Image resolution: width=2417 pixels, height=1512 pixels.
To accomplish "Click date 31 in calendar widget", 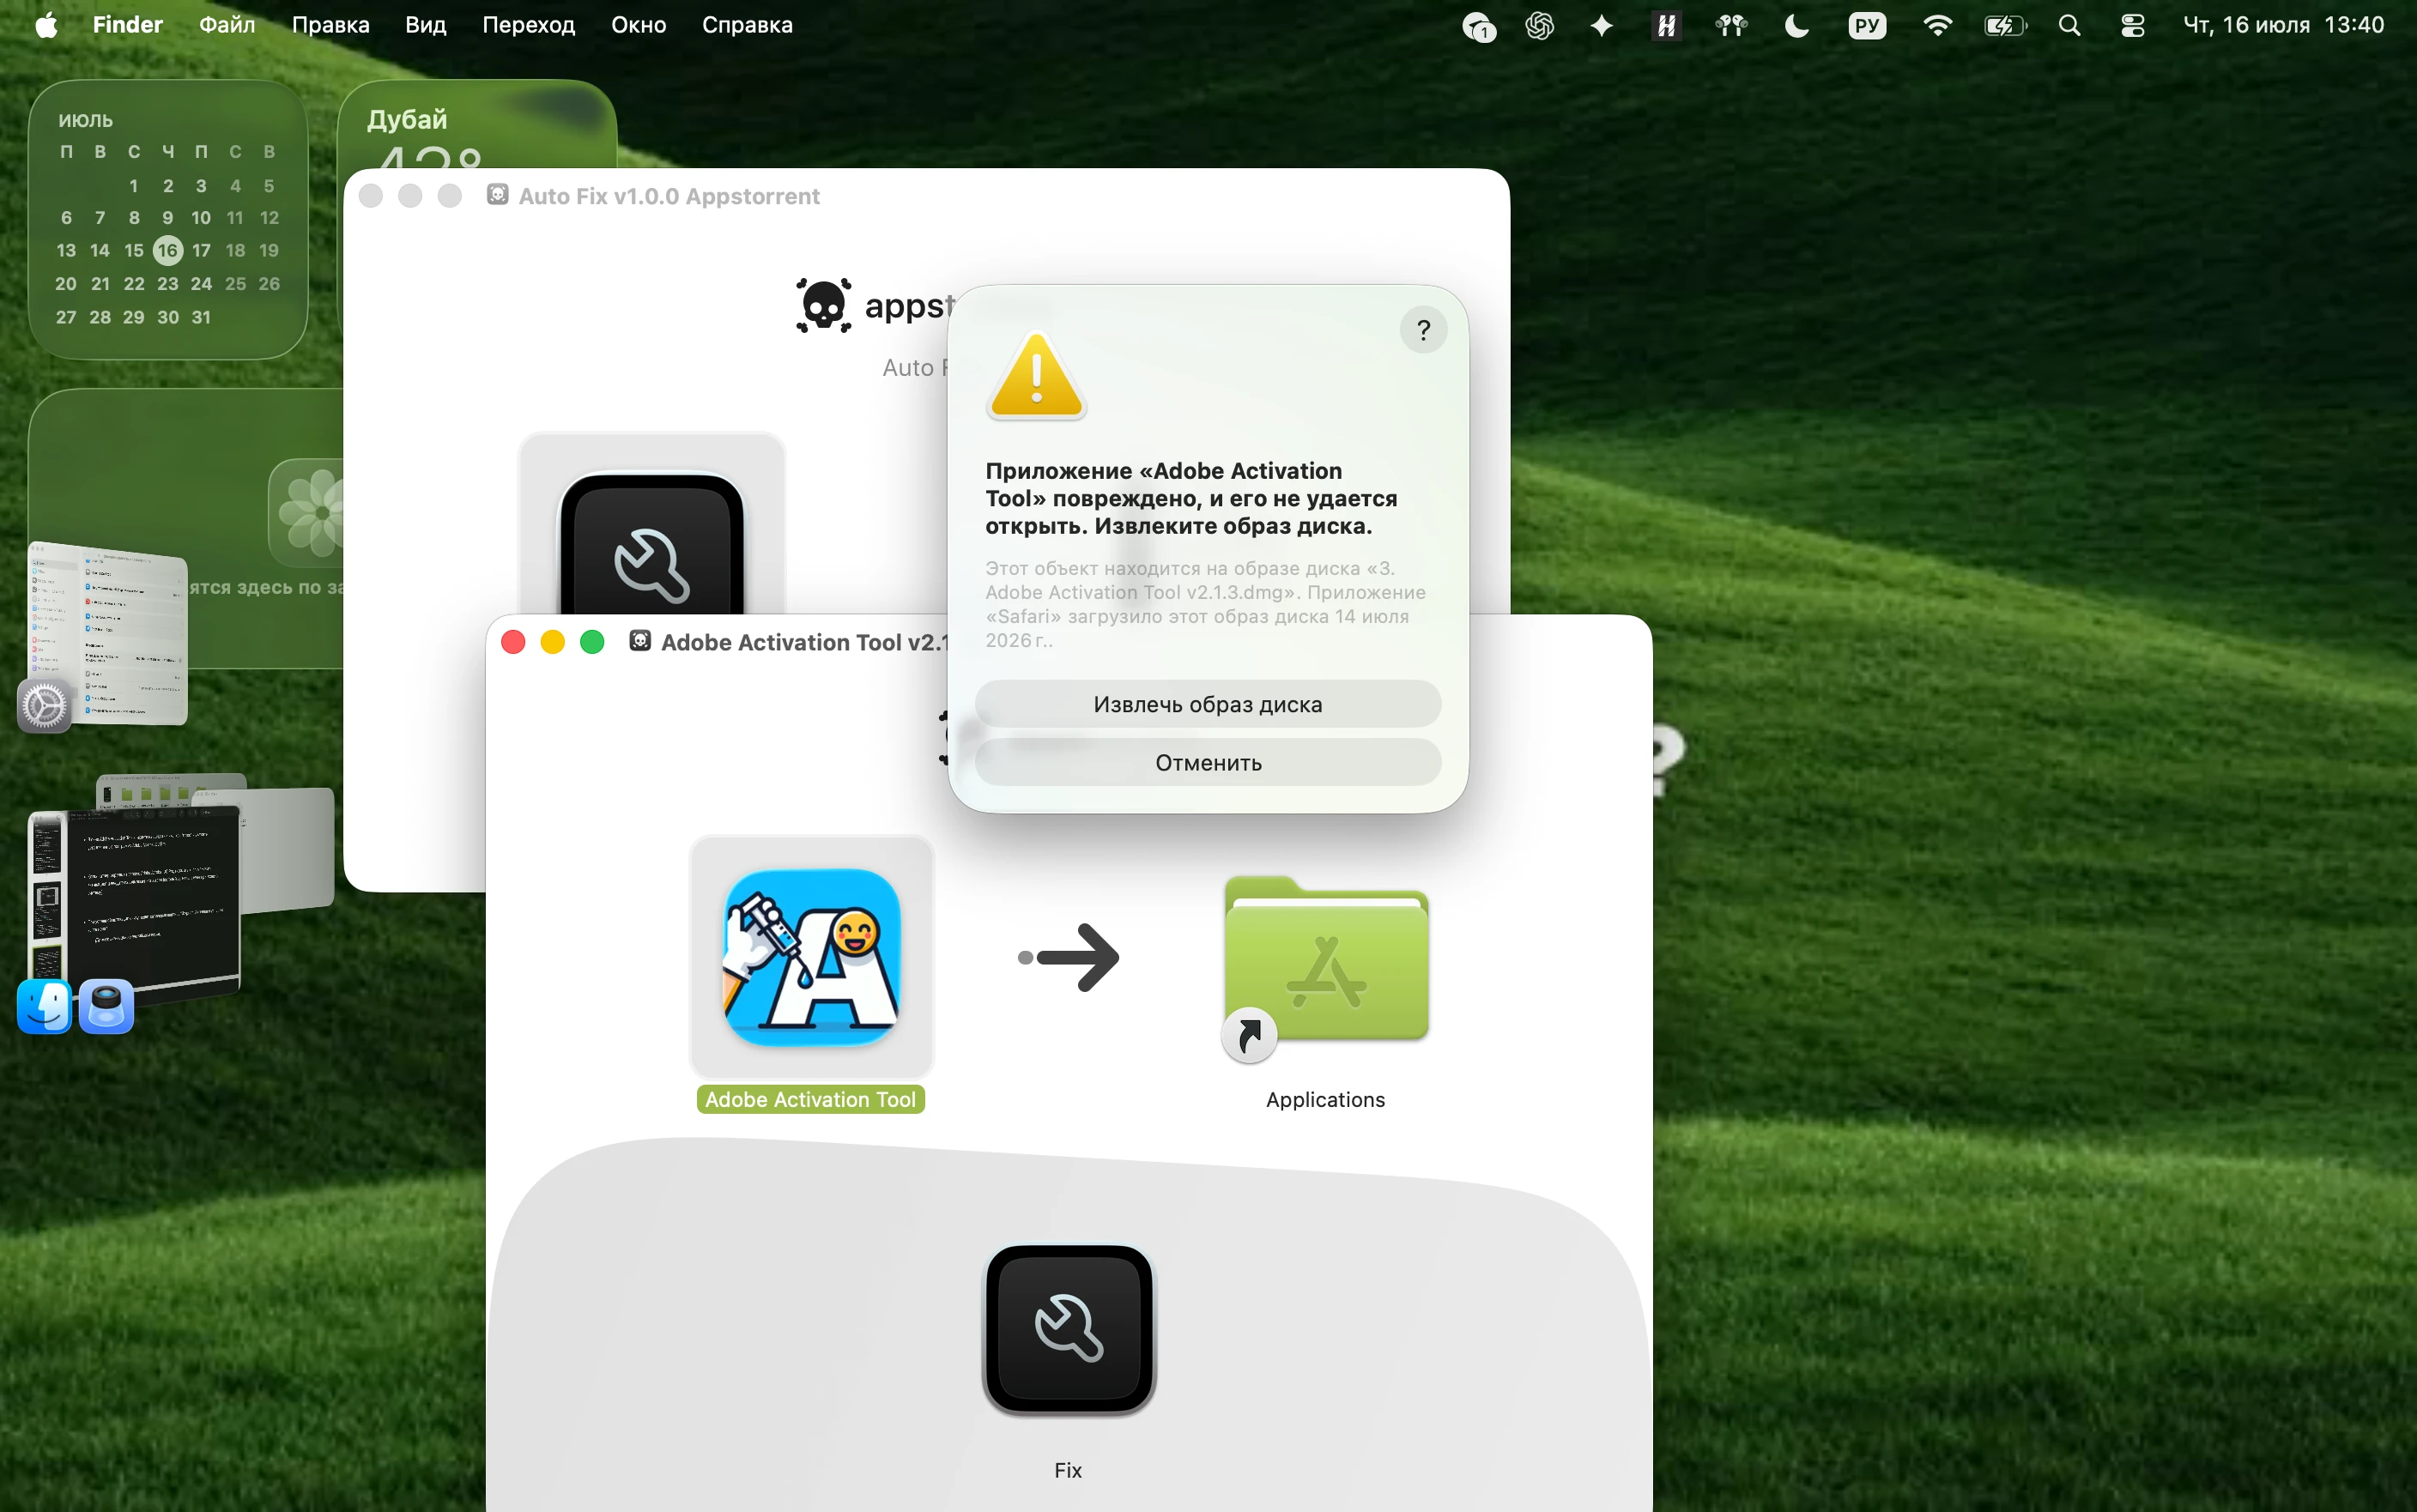I will [x=201, y=317].
